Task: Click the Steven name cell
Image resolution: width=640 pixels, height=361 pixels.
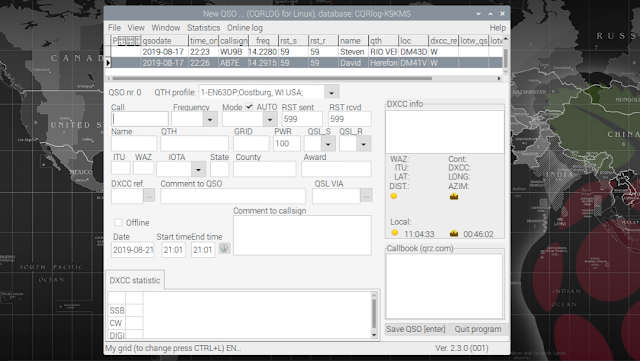Action: click(353, 52)
